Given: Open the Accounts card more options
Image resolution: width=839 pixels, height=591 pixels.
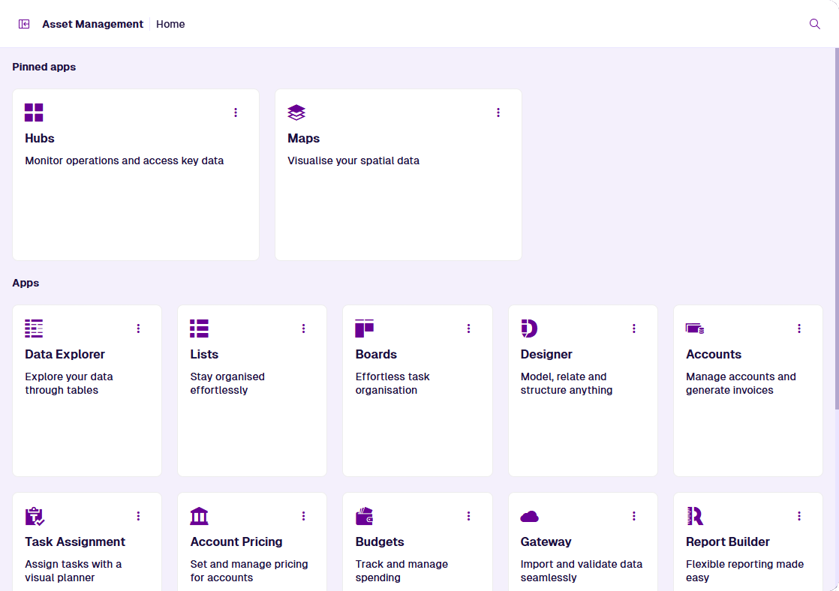Looking at the screenshot, I should click(x=799, y=329).
